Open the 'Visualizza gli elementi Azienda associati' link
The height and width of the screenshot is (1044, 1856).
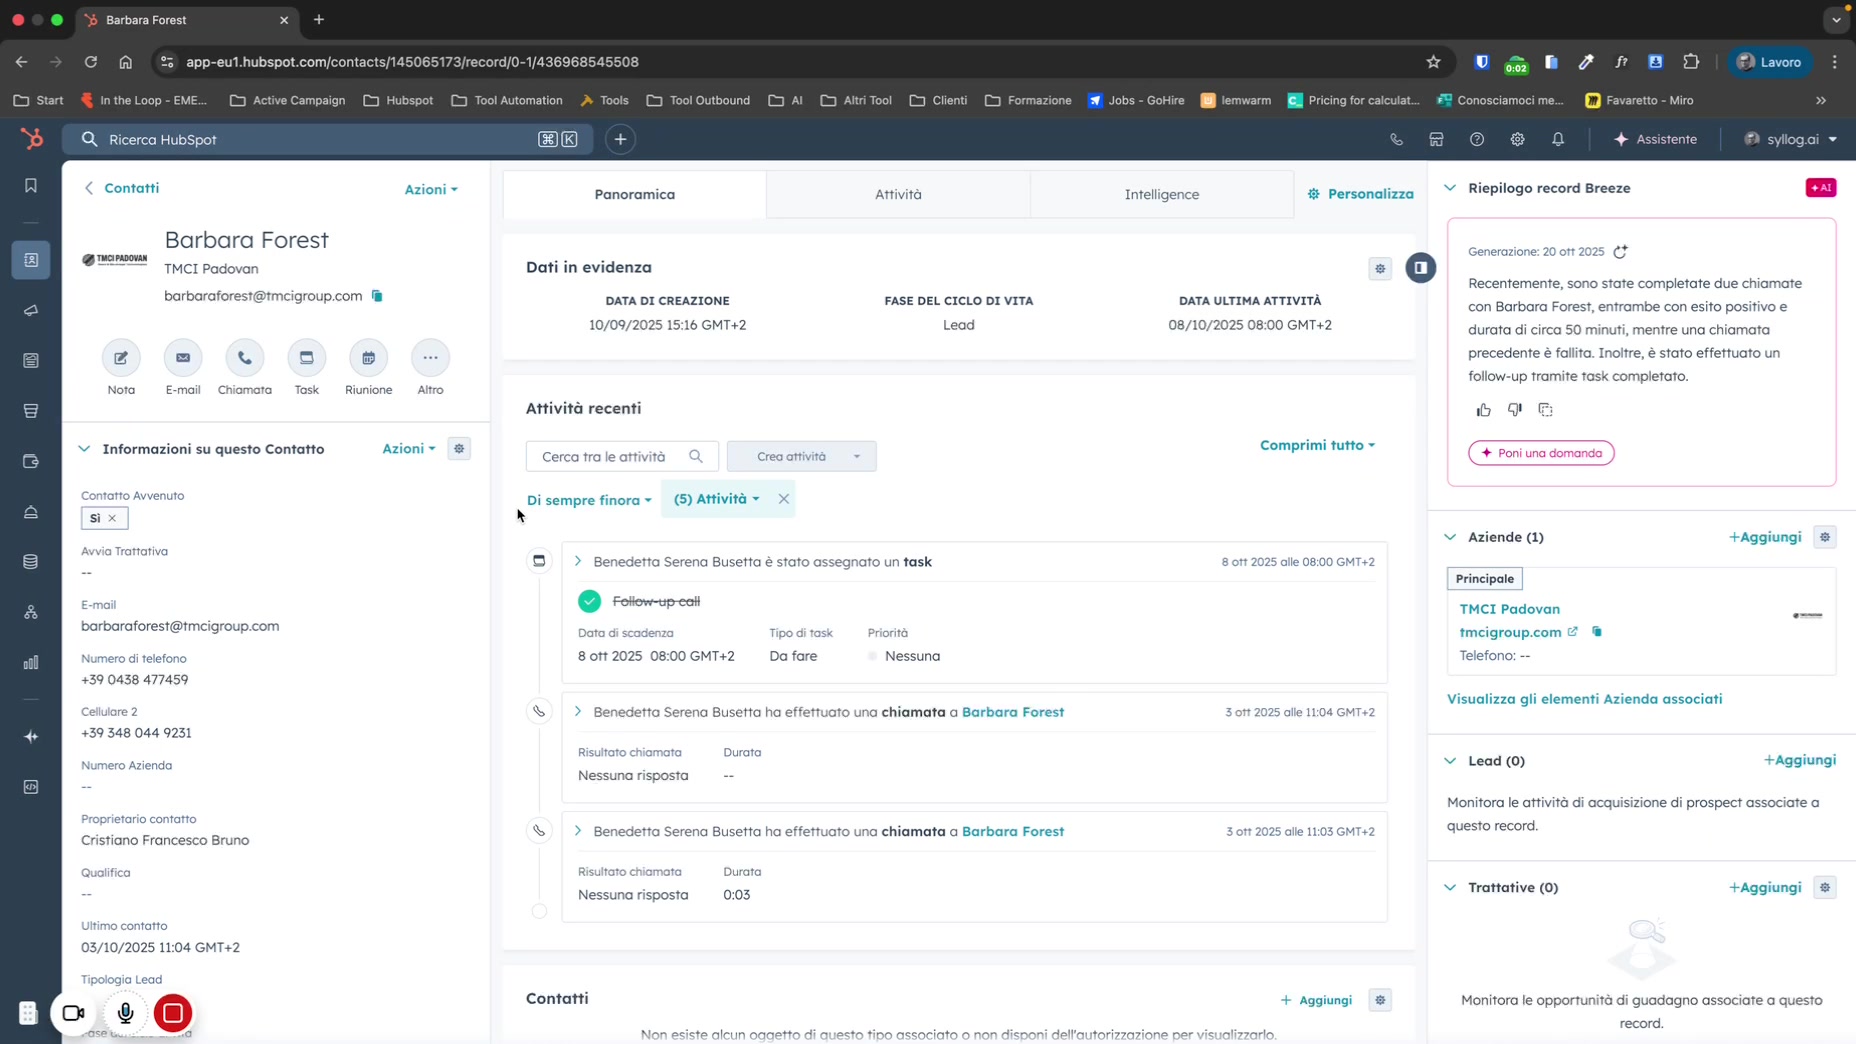[x=1584, y=699]
